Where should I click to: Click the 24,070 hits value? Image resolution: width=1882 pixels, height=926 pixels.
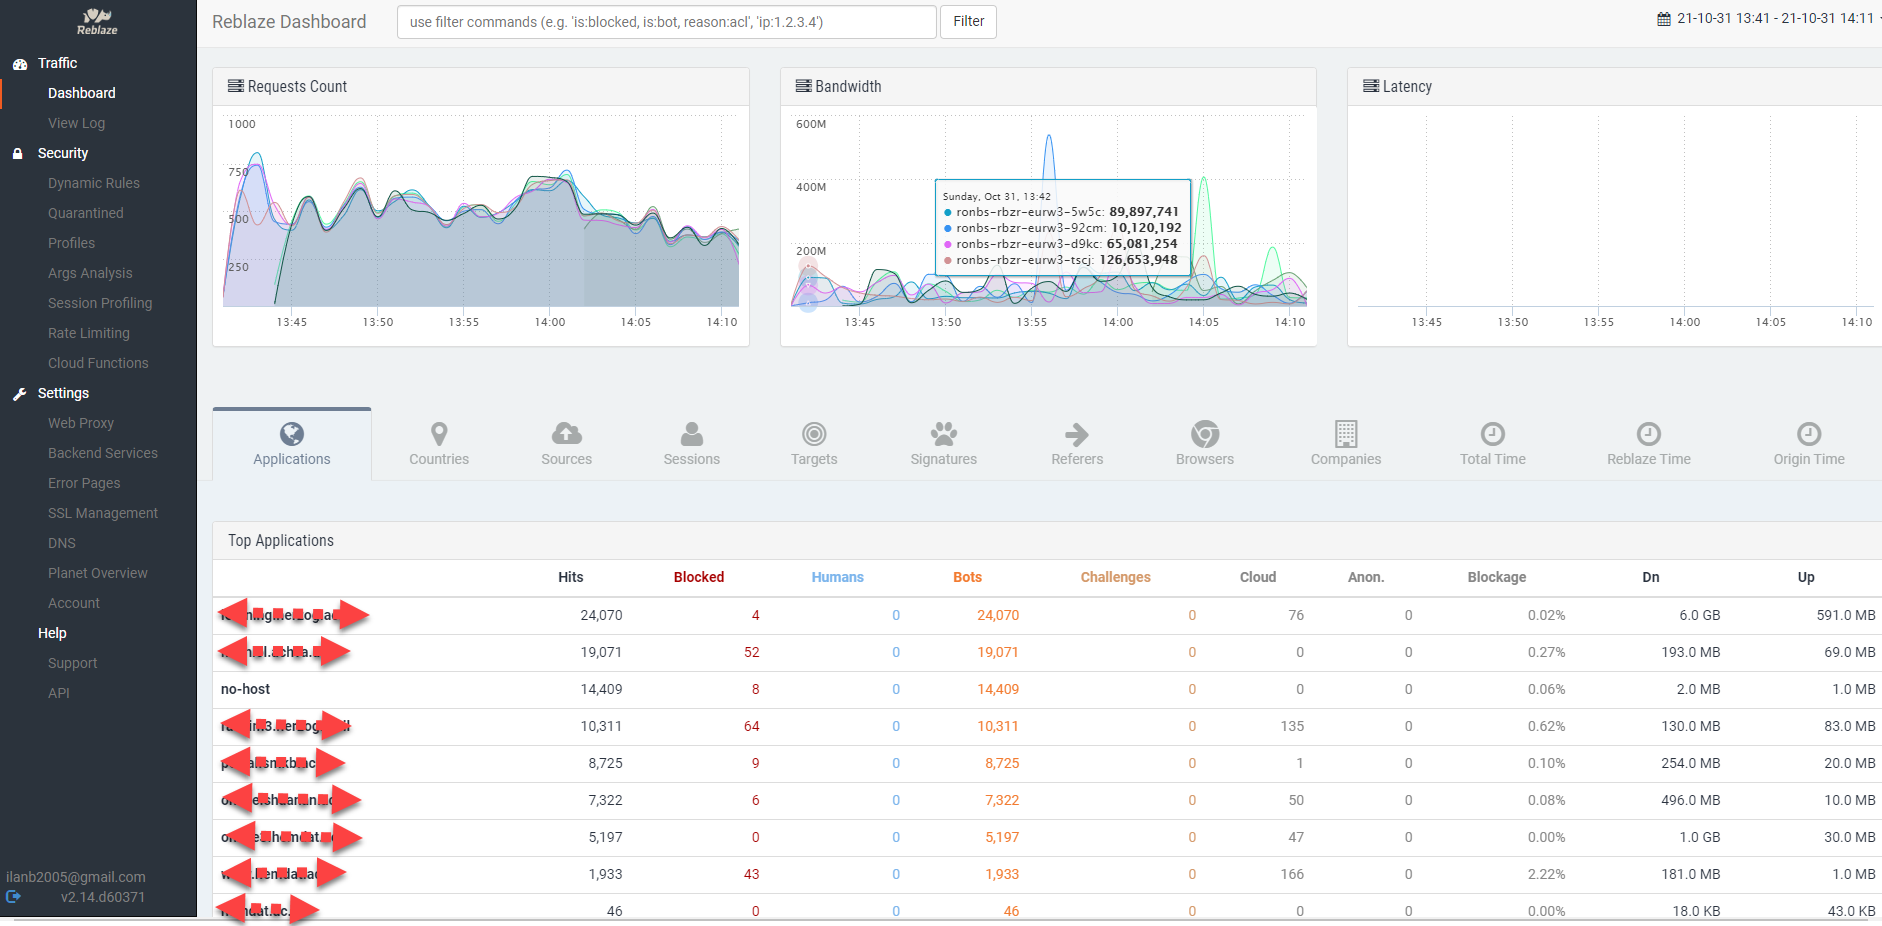coord(601,615)
